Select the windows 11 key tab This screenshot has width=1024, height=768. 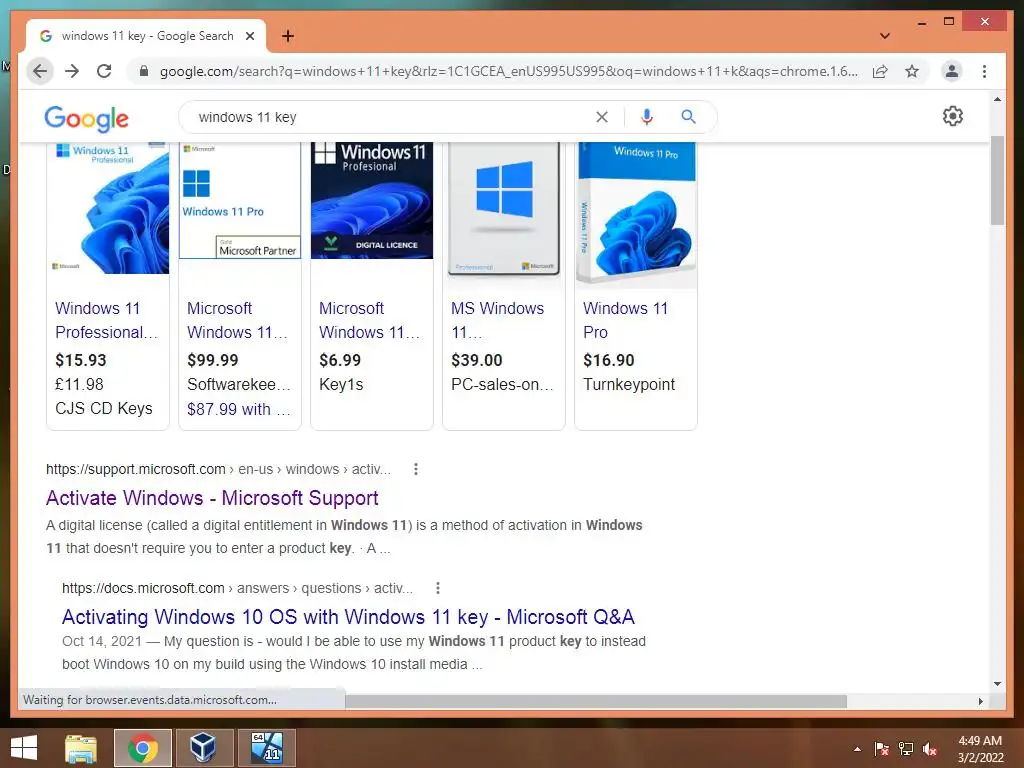coord(146,36)
